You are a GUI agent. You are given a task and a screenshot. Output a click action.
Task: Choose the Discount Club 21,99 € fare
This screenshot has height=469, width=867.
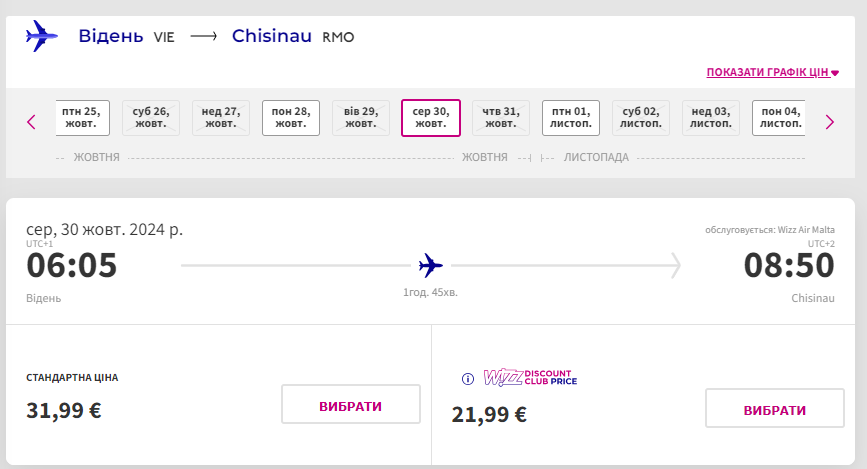tap(774, 410)
